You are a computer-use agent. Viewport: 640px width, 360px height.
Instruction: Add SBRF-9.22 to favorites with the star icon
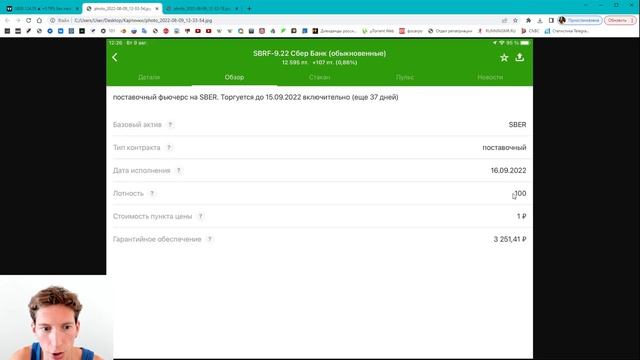coord(504,58)
